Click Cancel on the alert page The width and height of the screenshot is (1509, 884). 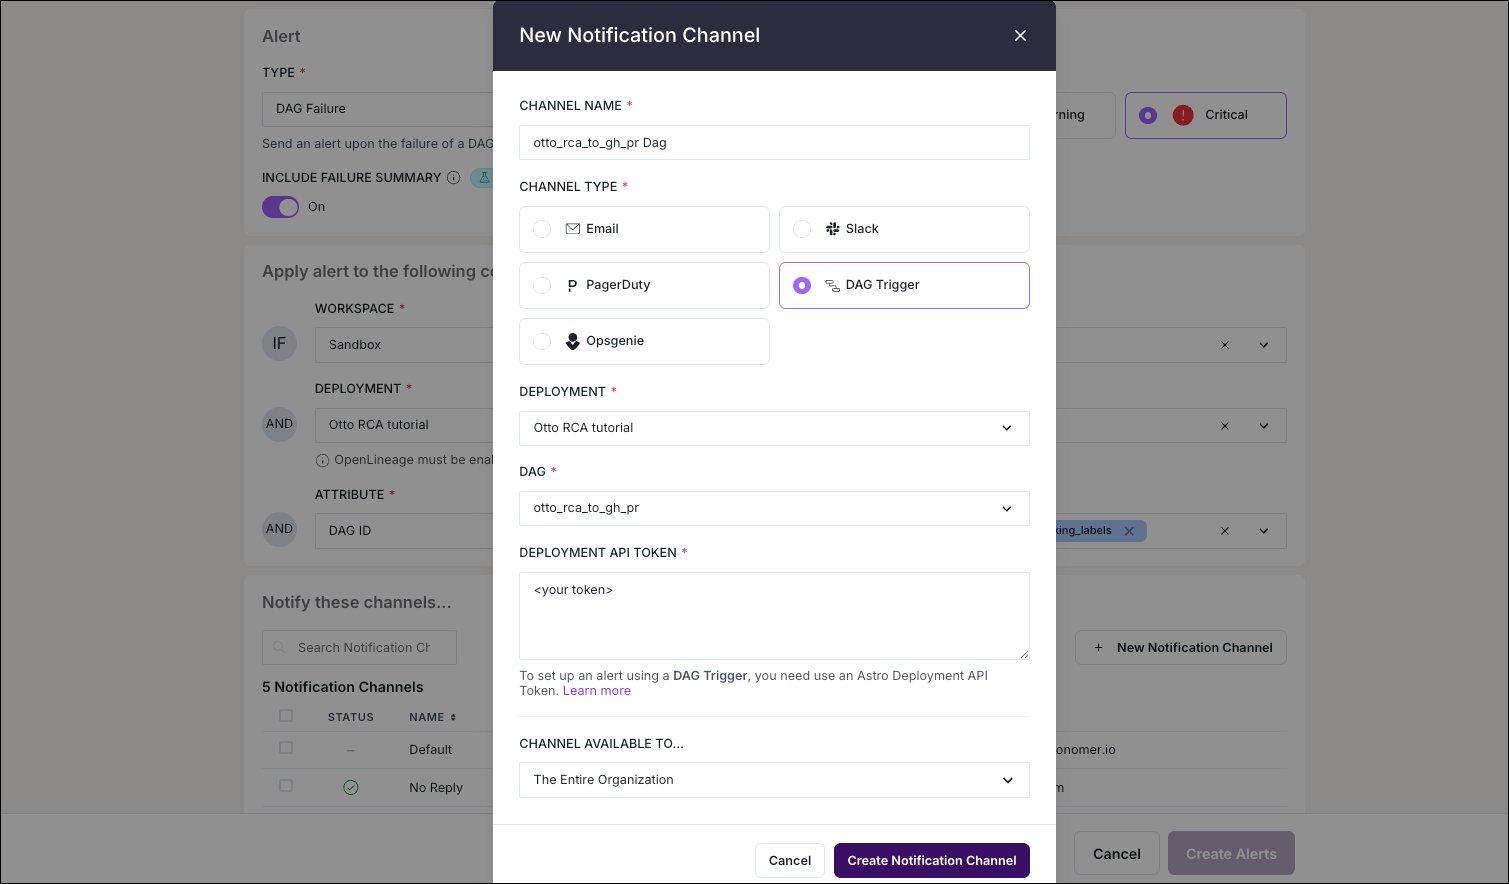[1117, 854]
